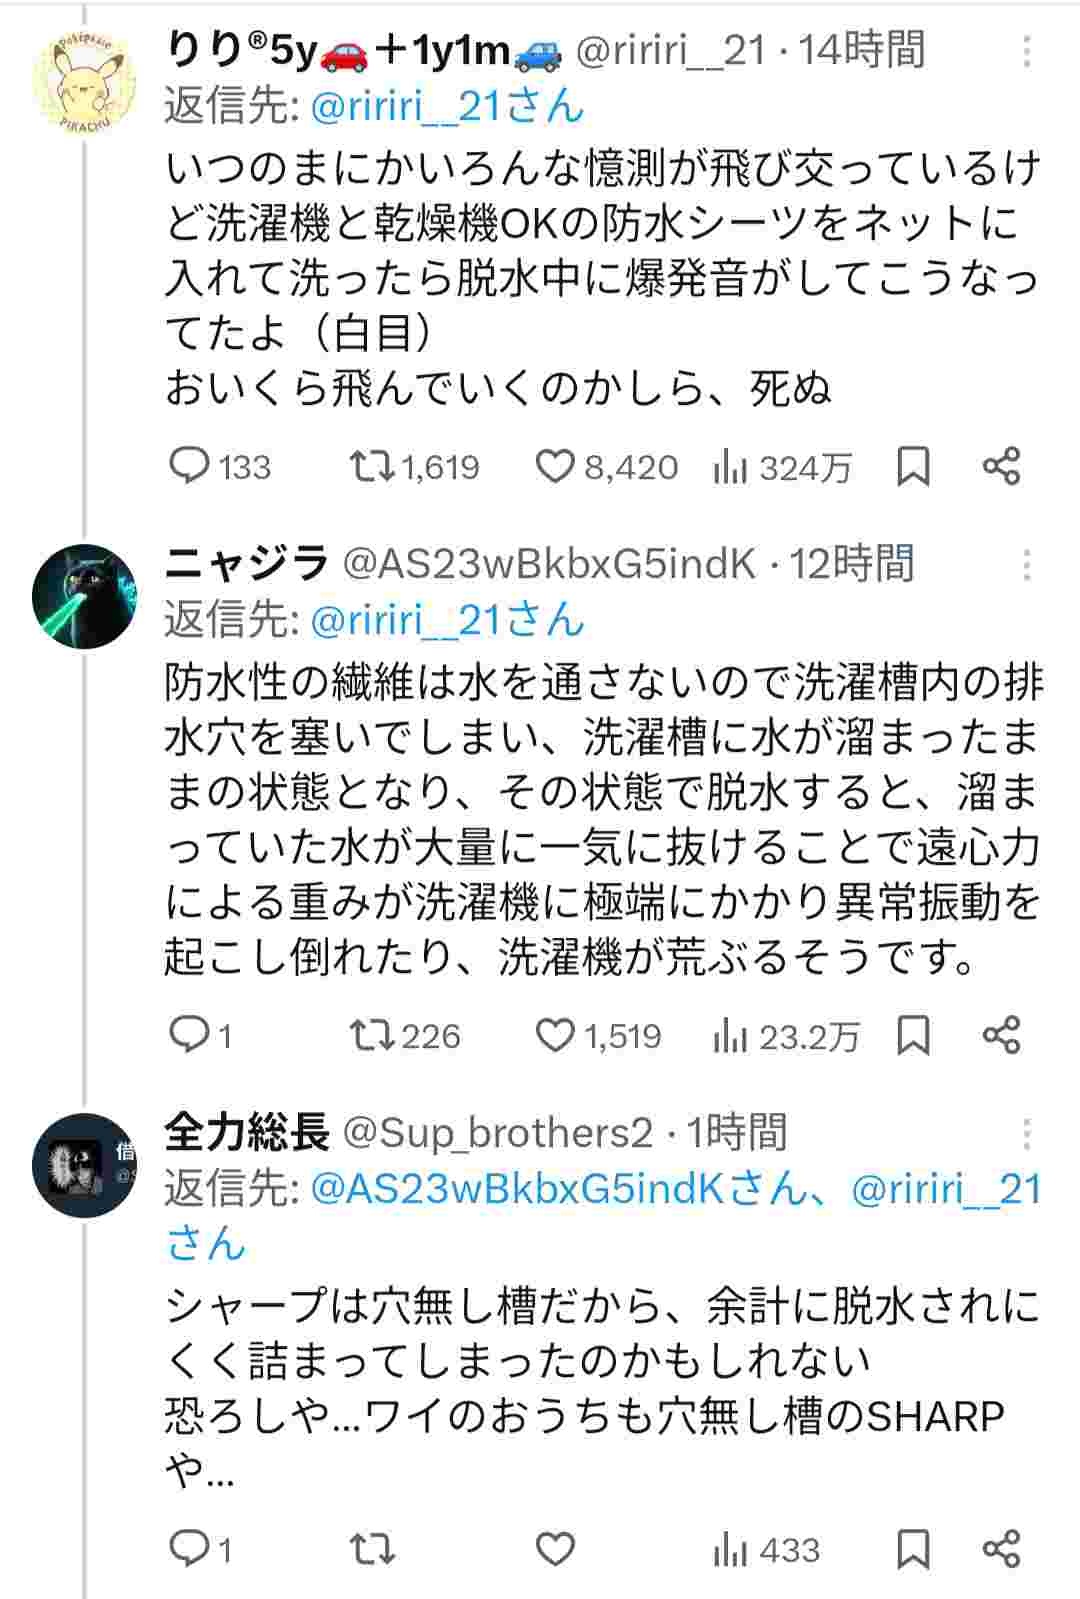Share the first tweet by りり
The height and width of the screenshot is (1599, 1080).
[x=1001, y=467]
